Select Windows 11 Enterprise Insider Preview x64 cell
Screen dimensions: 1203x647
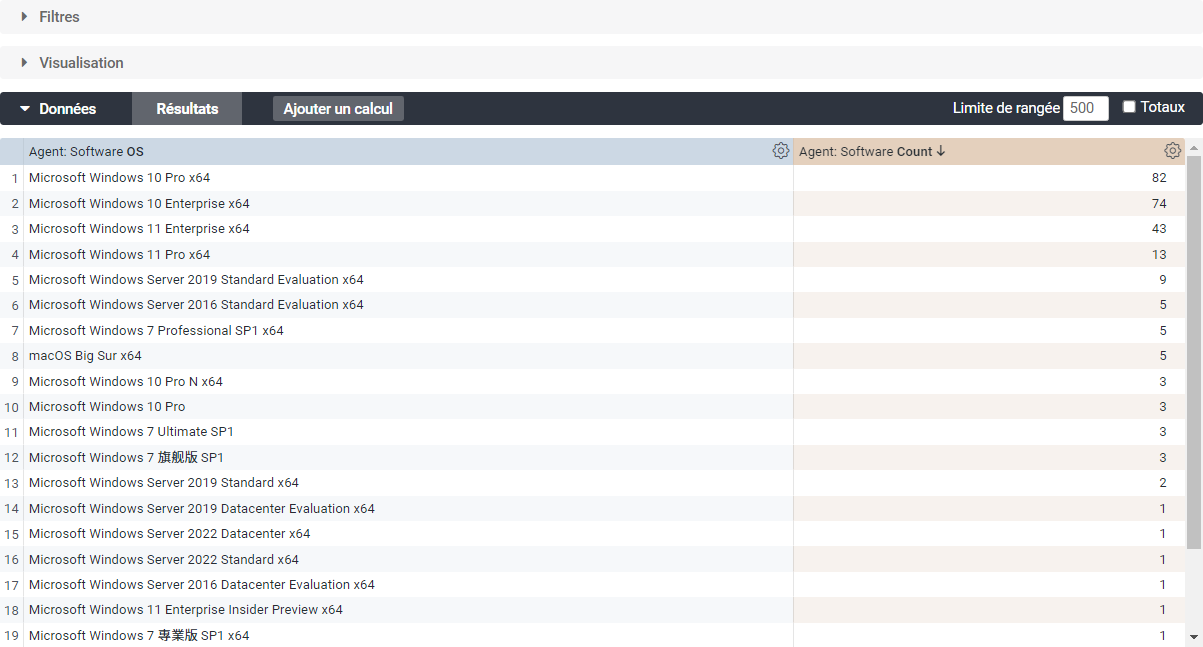(408, 610)
